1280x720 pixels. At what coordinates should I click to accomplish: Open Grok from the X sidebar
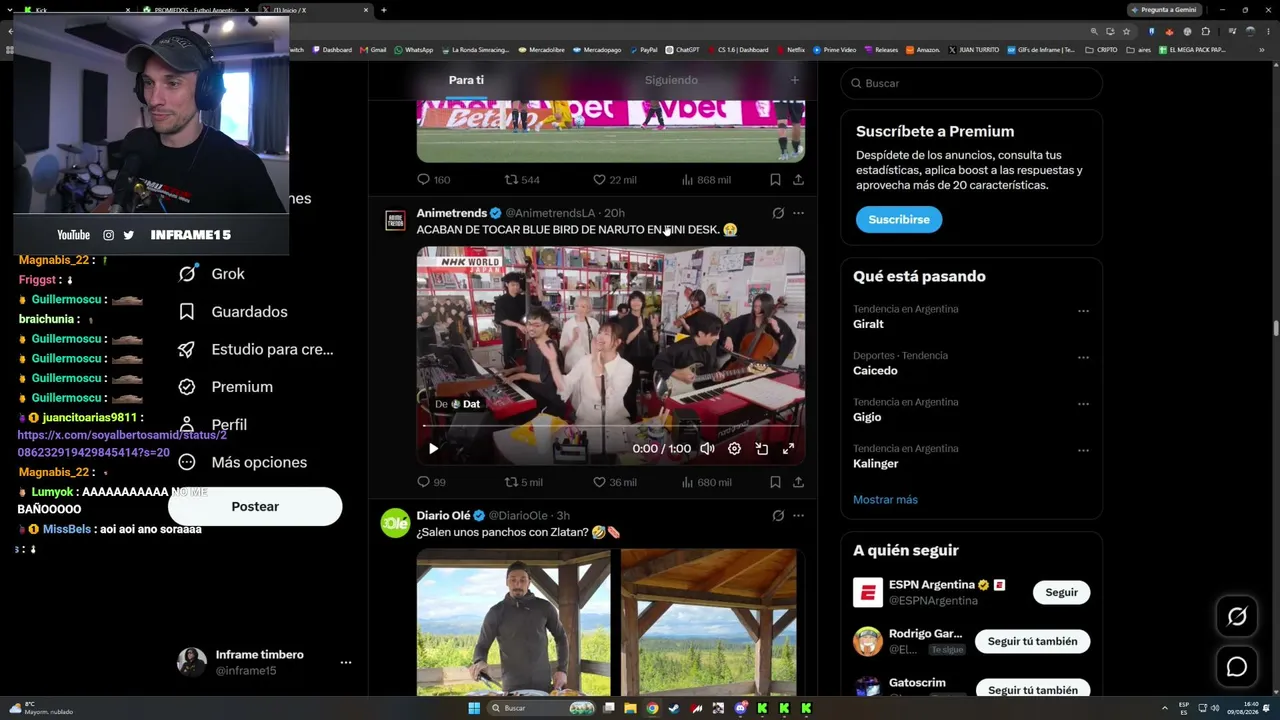(x=211, y=274)
